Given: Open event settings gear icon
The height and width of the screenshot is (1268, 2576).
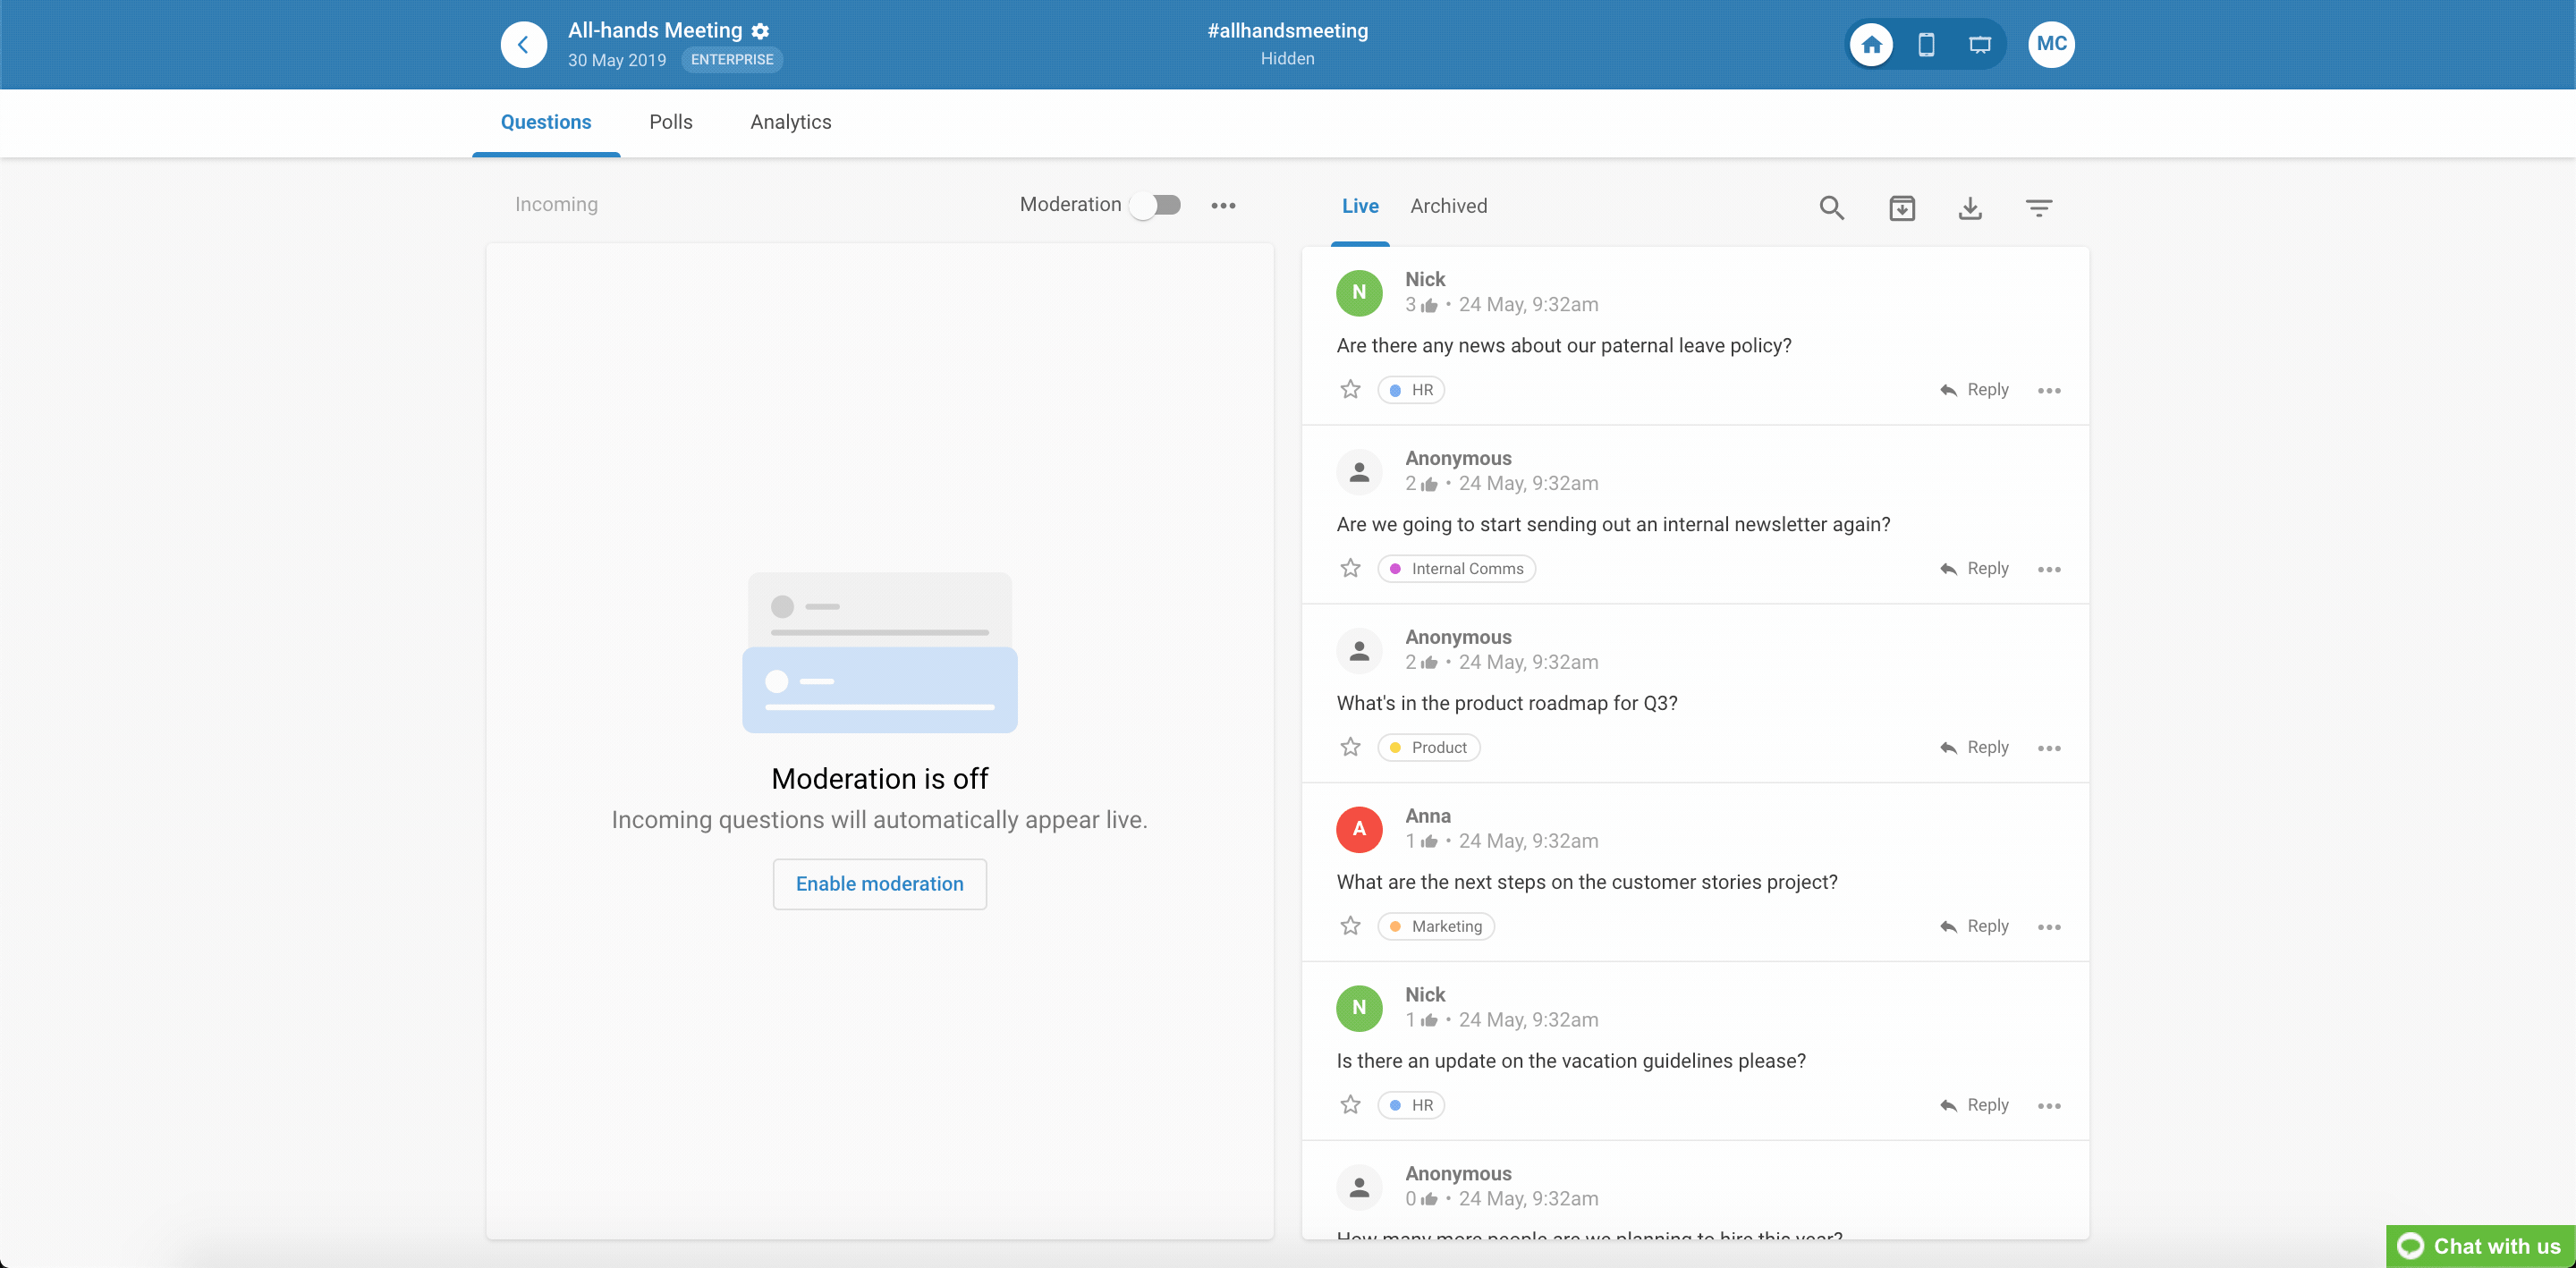Looking at the screenshot, I should click(x=760, y=31).
